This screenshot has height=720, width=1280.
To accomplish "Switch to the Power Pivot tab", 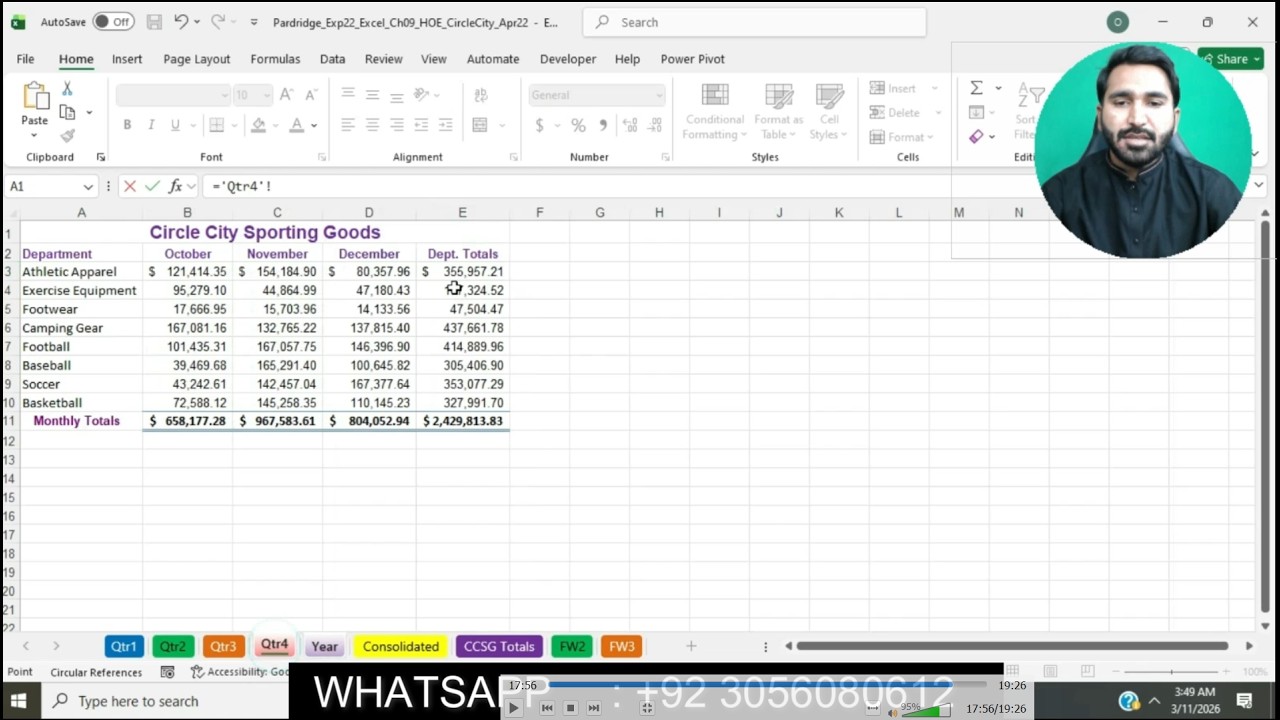I will [x=692, y=59].
